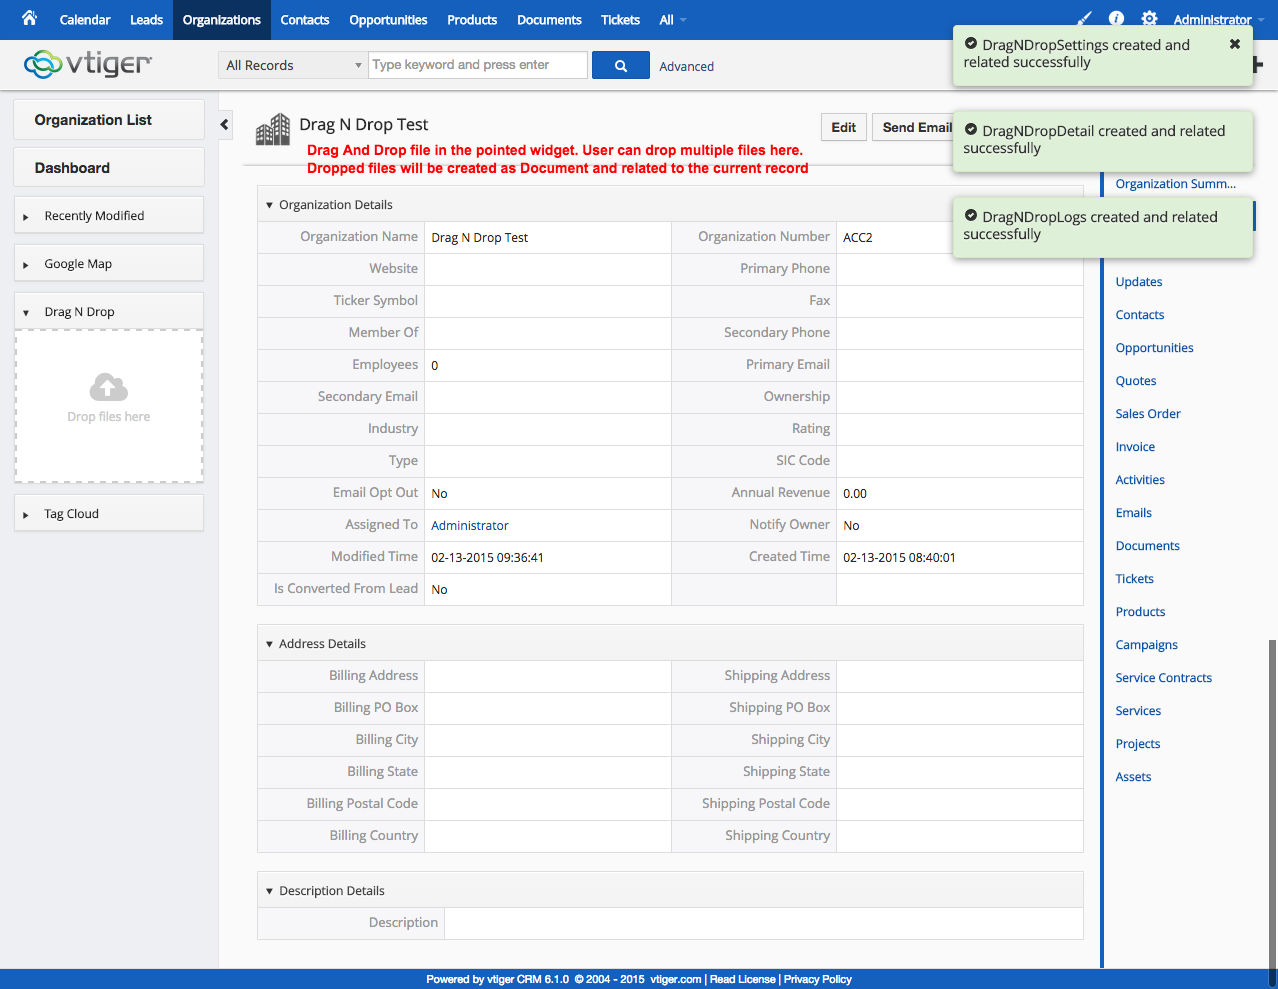Click the Send Email button
The width and height of the screenshot is (1278, 989).
coord(914,127)
